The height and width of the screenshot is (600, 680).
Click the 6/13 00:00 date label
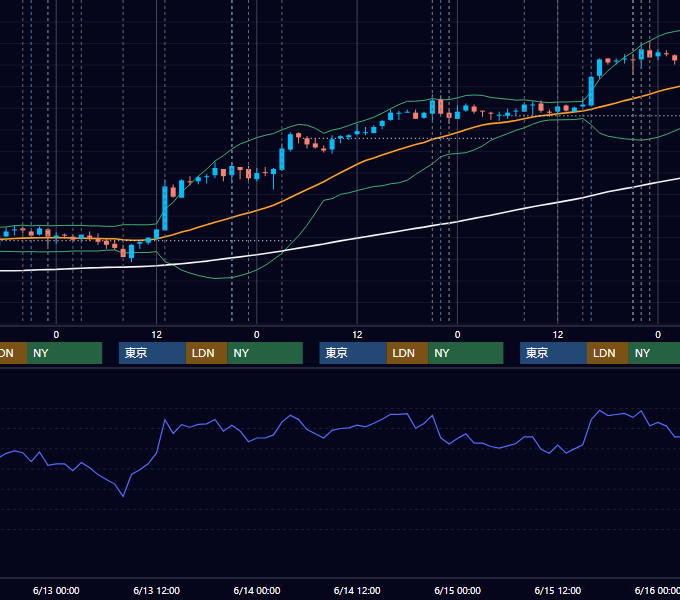pos(56,590)
